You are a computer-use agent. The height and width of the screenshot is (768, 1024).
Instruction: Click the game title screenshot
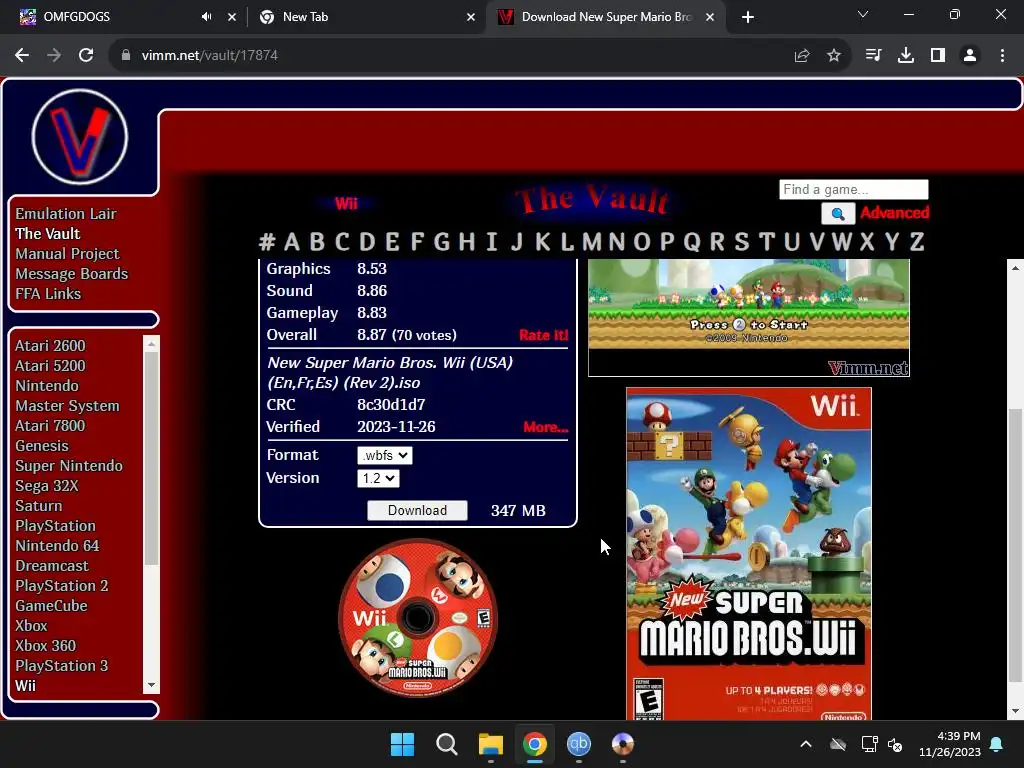coord(748,317)
